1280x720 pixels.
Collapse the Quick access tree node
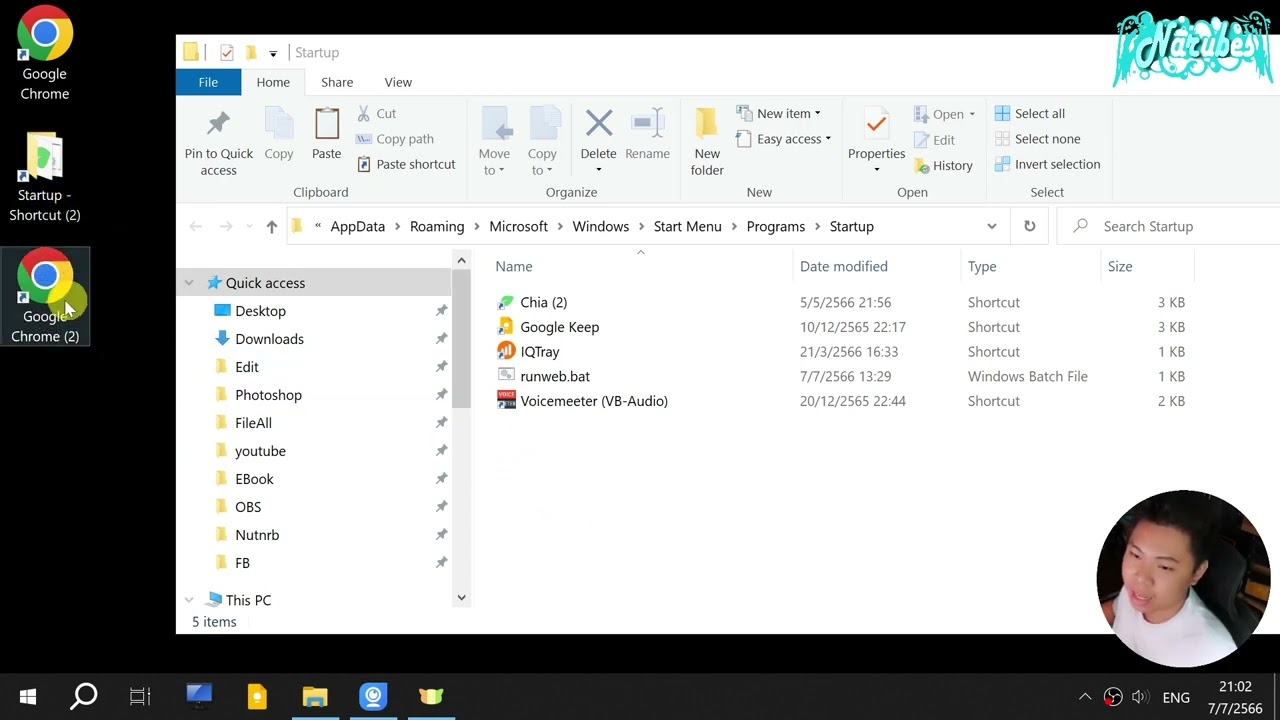189,283
